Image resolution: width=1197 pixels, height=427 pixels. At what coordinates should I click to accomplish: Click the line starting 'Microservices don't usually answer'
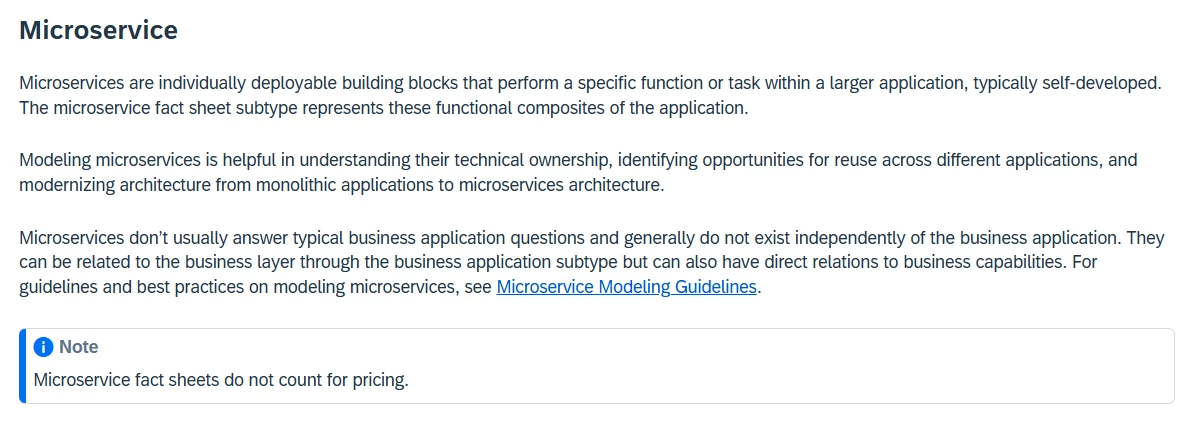pos(400,237)
